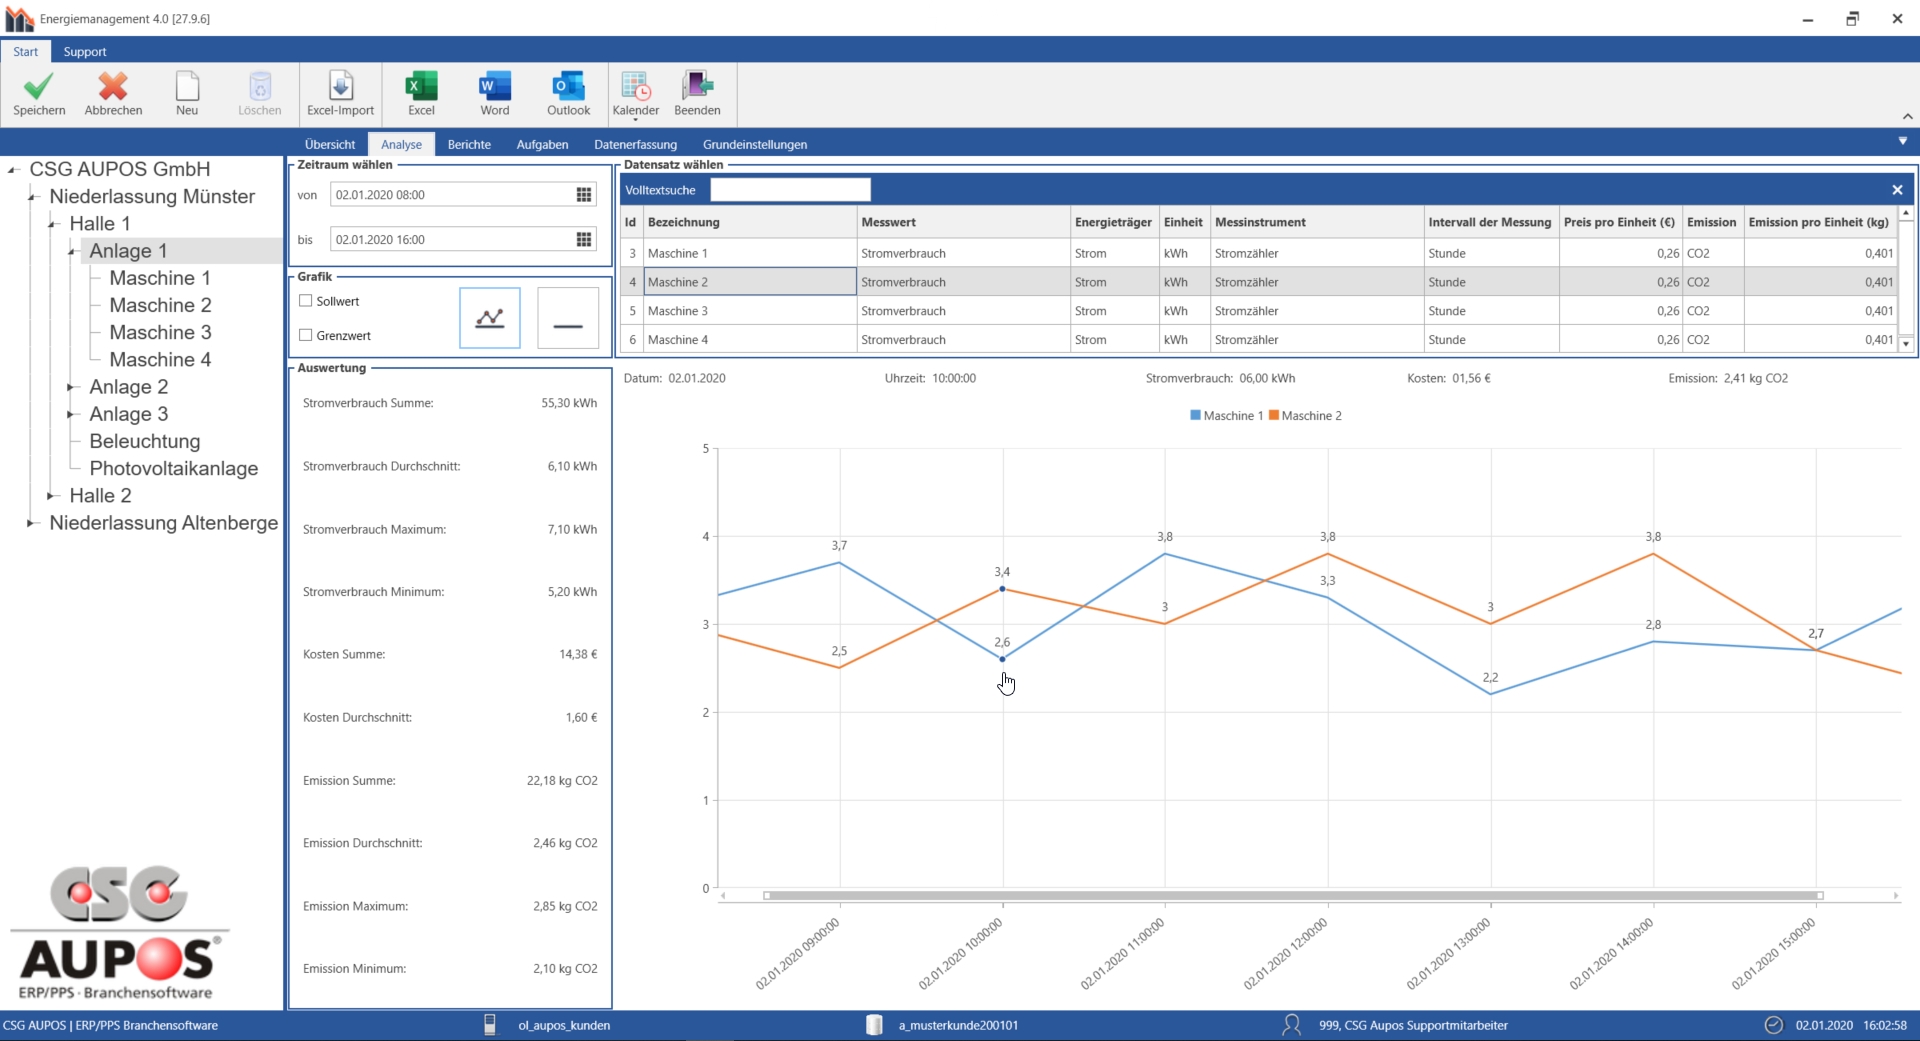Viewport: 1920px width, 1041px height.
Task: Switch to the Berichte tab
Action: pos(469,144)
